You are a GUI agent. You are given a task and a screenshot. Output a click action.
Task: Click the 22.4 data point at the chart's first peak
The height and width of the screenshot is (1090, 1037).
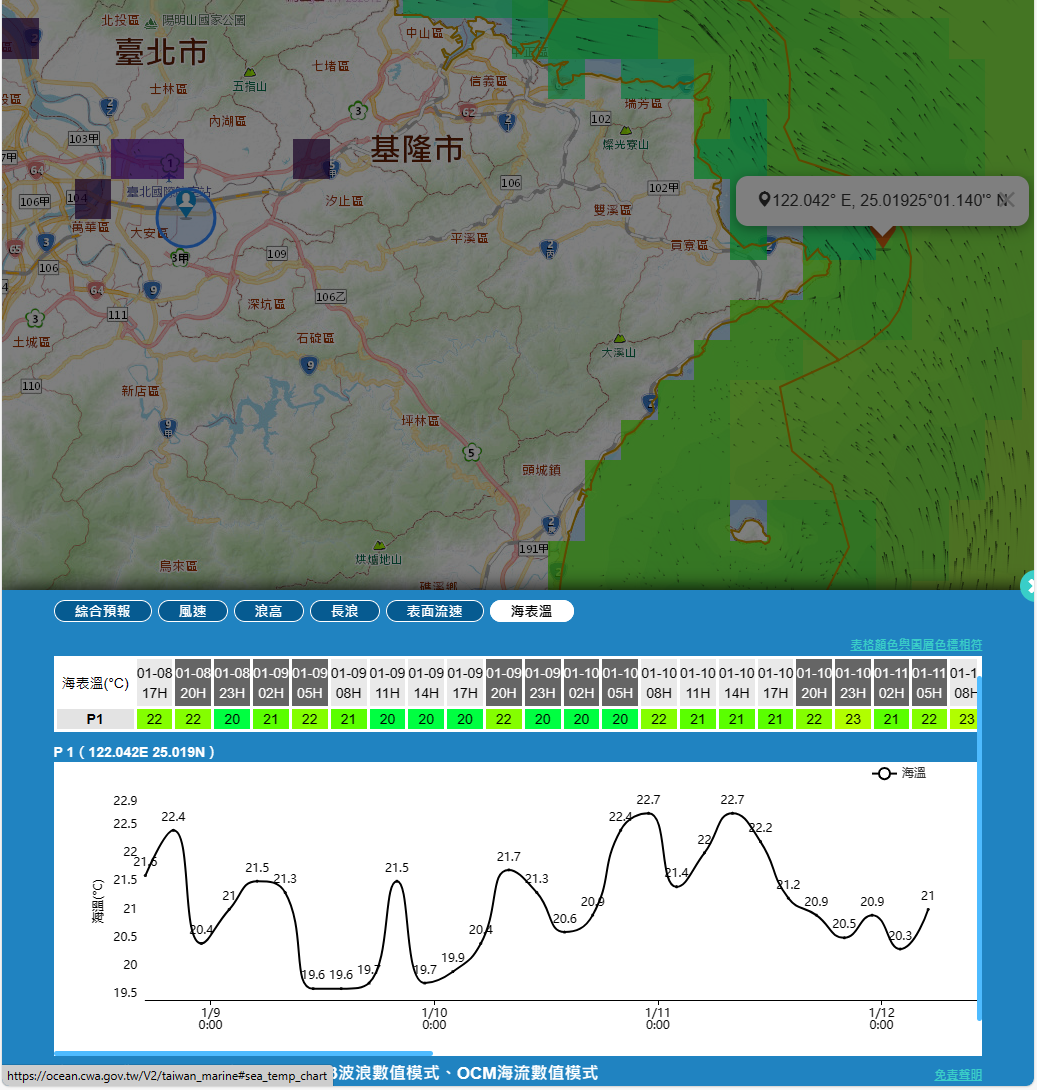[x=175, y=830]
